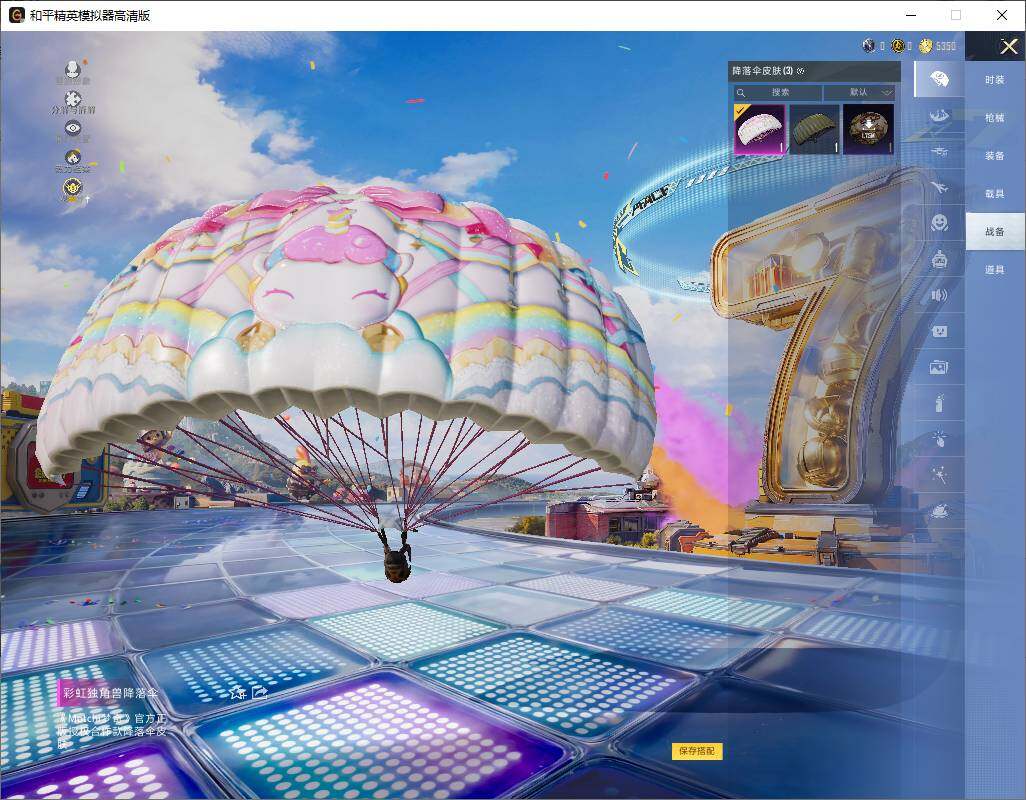
Task: Share the skin with the arrow icon
Action: (260, 691)
